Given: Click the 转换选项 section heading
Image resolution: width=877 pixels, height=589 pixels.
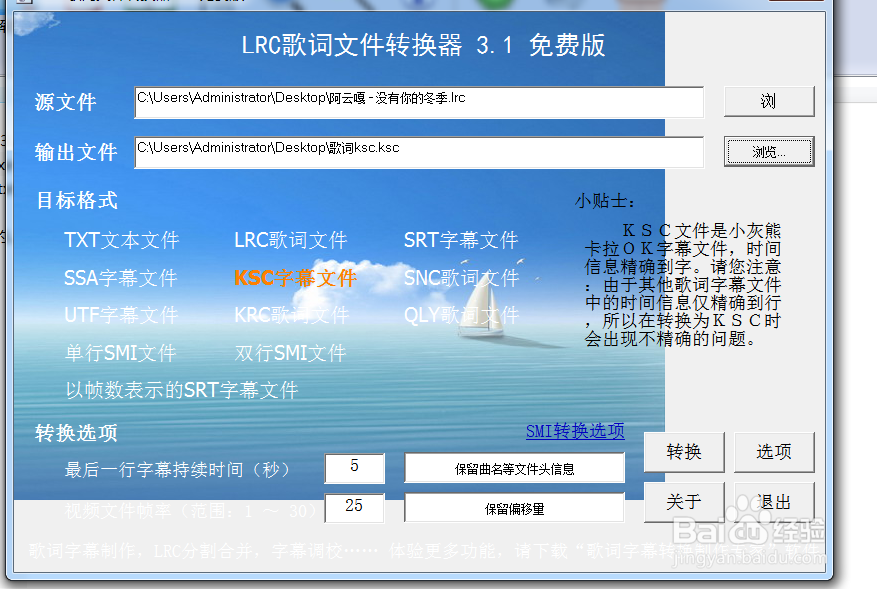Looking at the screenshot, I should (x=76, y=433).
